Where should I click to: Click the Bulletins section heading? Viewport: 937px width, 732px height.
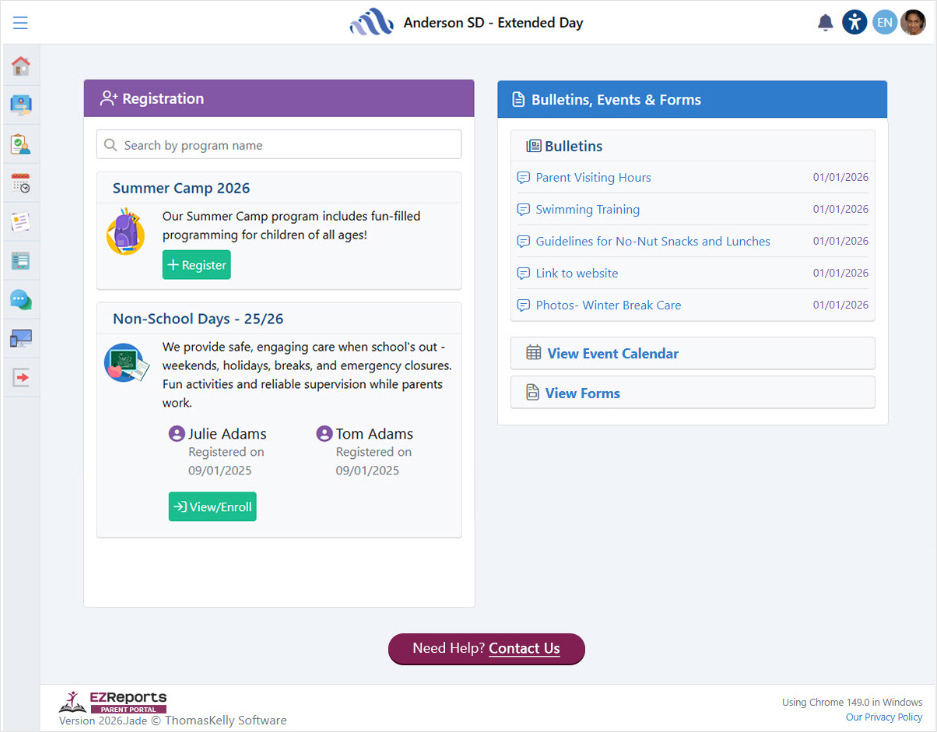click(573, 146)
